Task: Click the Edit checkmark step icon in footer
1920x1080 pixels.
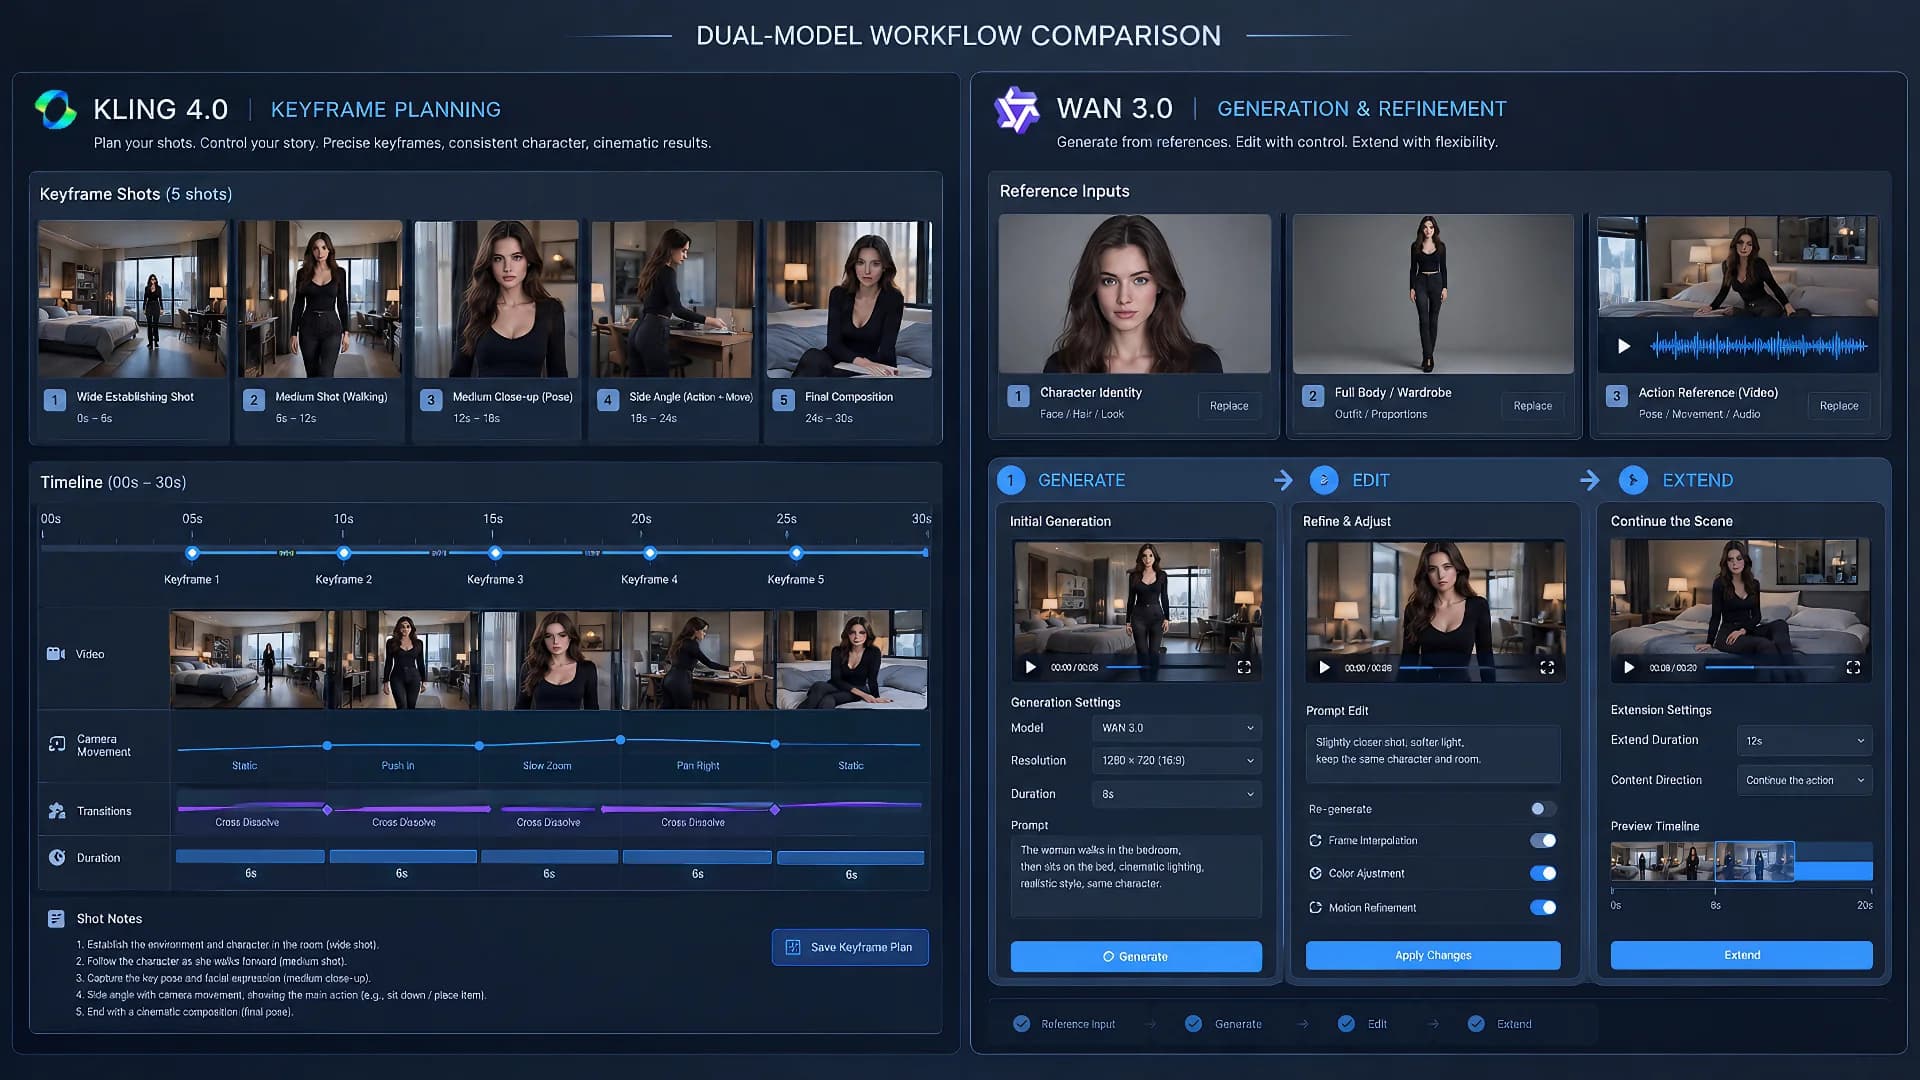Action: tap(1346, 1024)
